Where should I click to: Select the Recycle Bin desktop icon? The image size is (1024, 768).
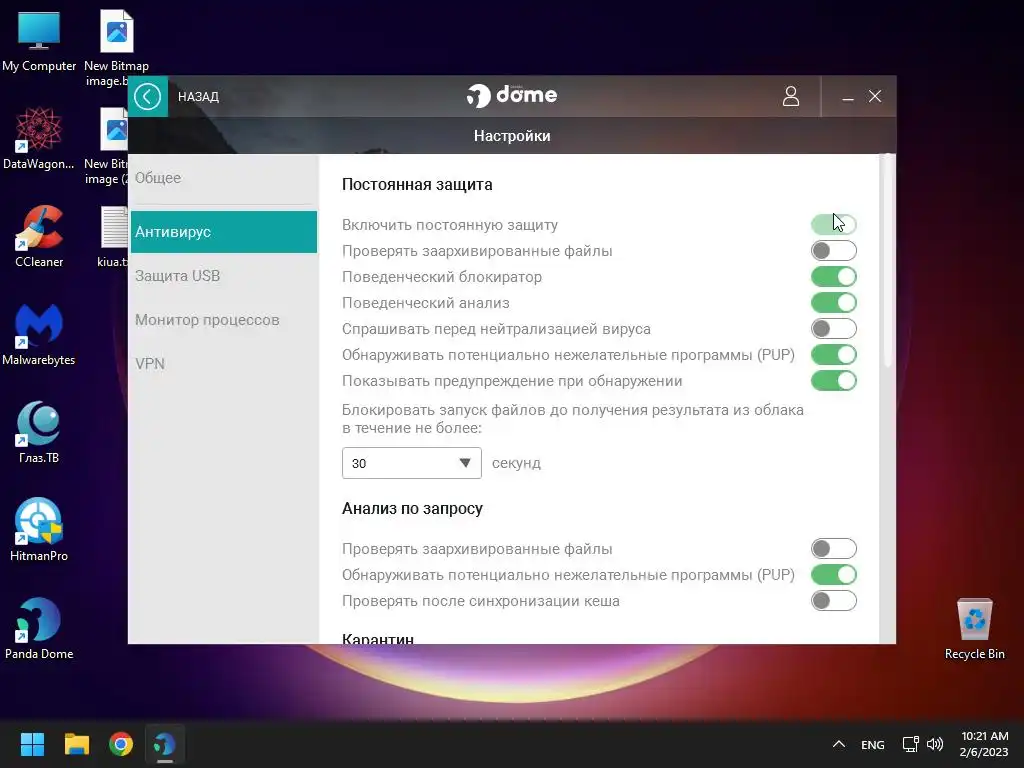[x=974, y=628]
